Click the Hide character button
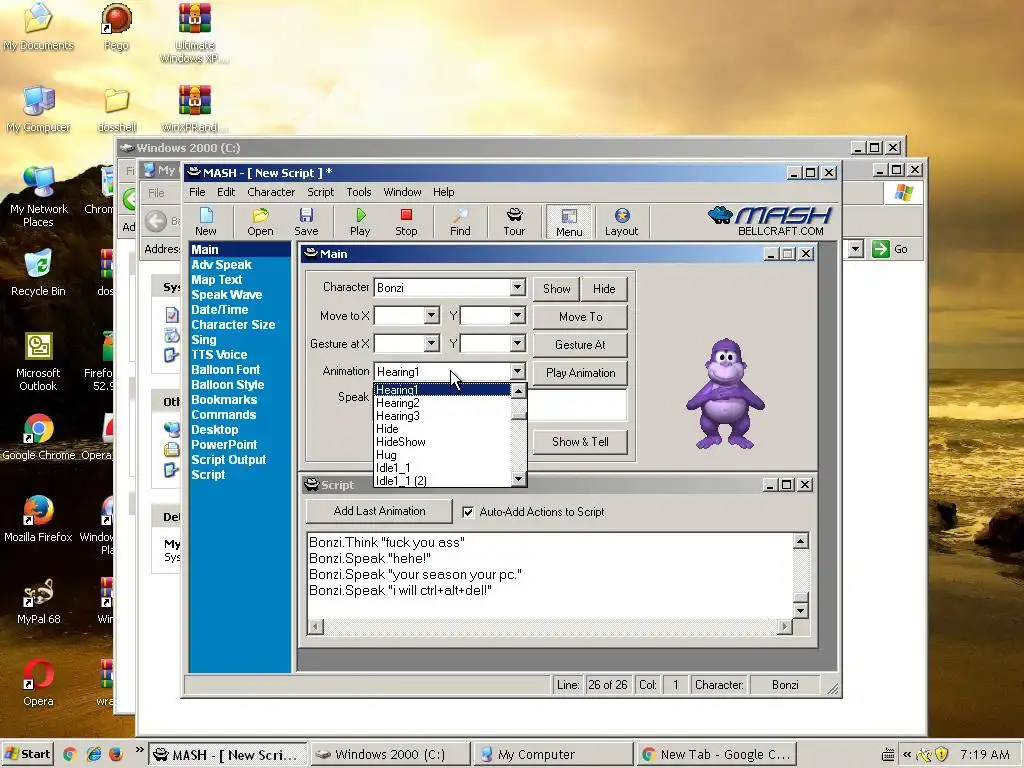The image size is (1024, 768). (x=603, y=289)
